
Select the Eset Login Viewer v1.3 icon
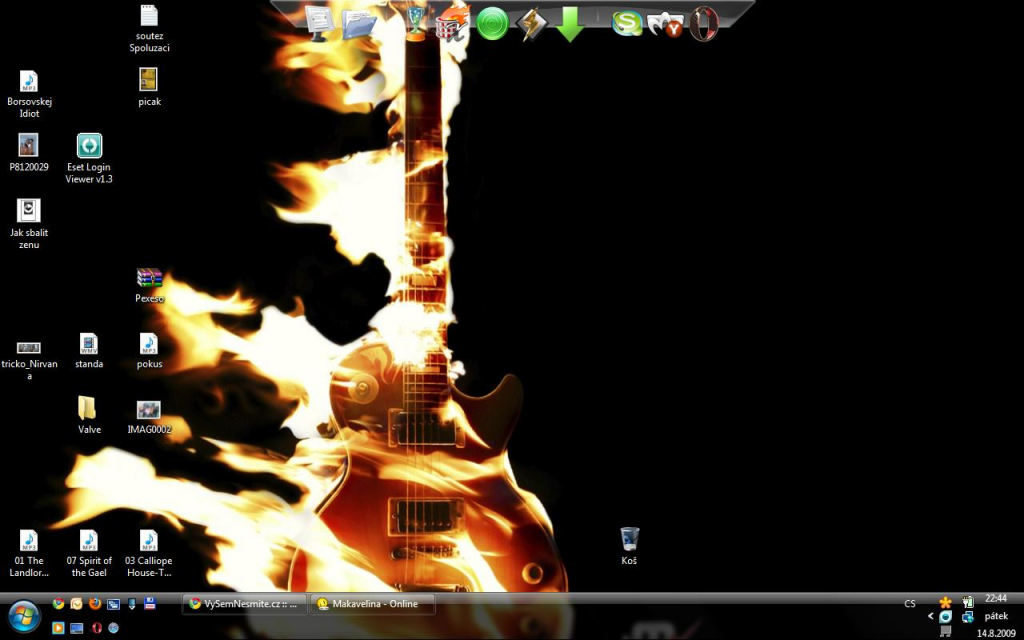(89, 159)
